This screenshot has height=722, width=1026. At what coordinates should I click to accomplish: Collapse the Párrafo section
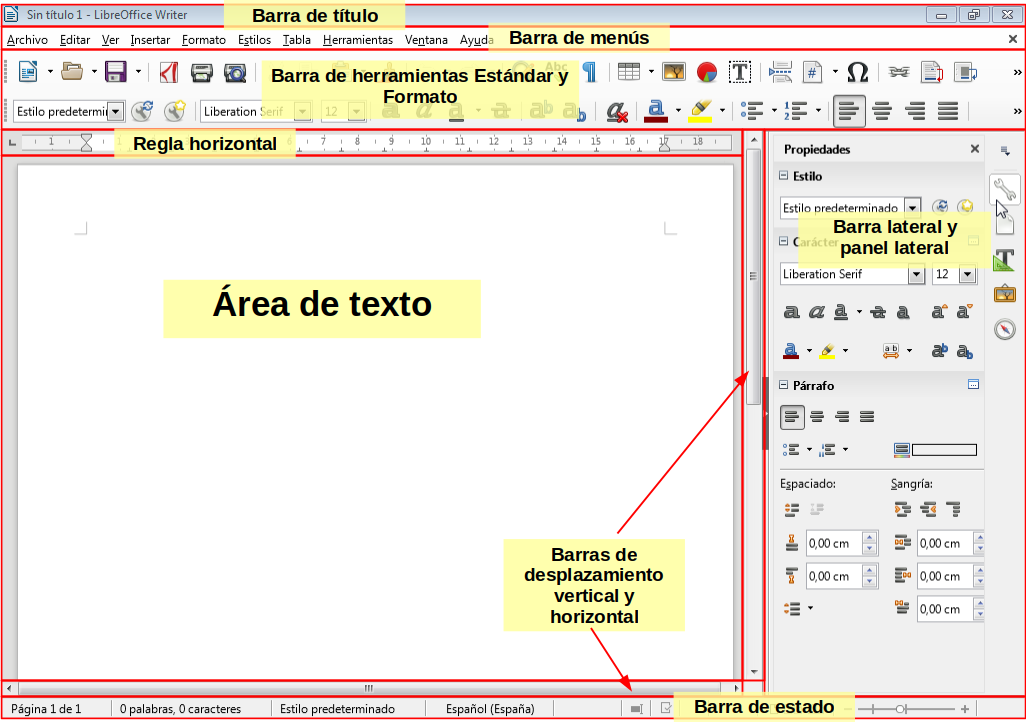(781, 385)
